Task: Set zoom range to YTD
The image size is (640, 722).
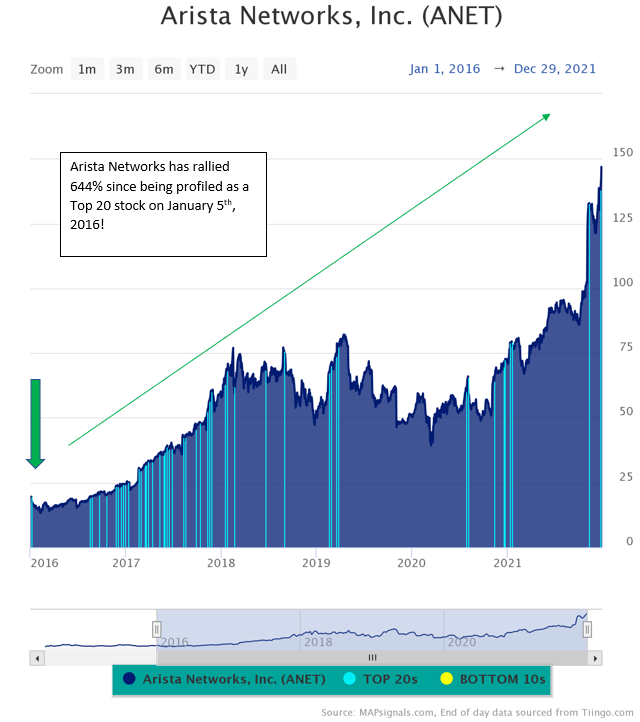Action: [203, 69]
